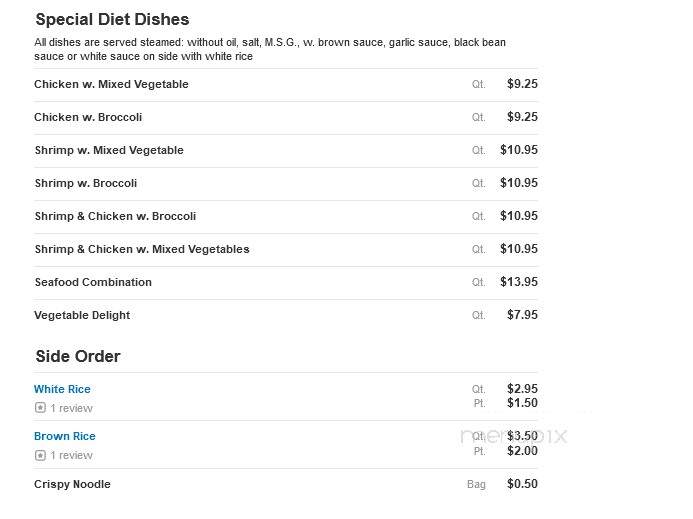Select Chicken w. Mixed Vegetable dish
The width and height of the screenshot is (693, 519).
[111, 84]
